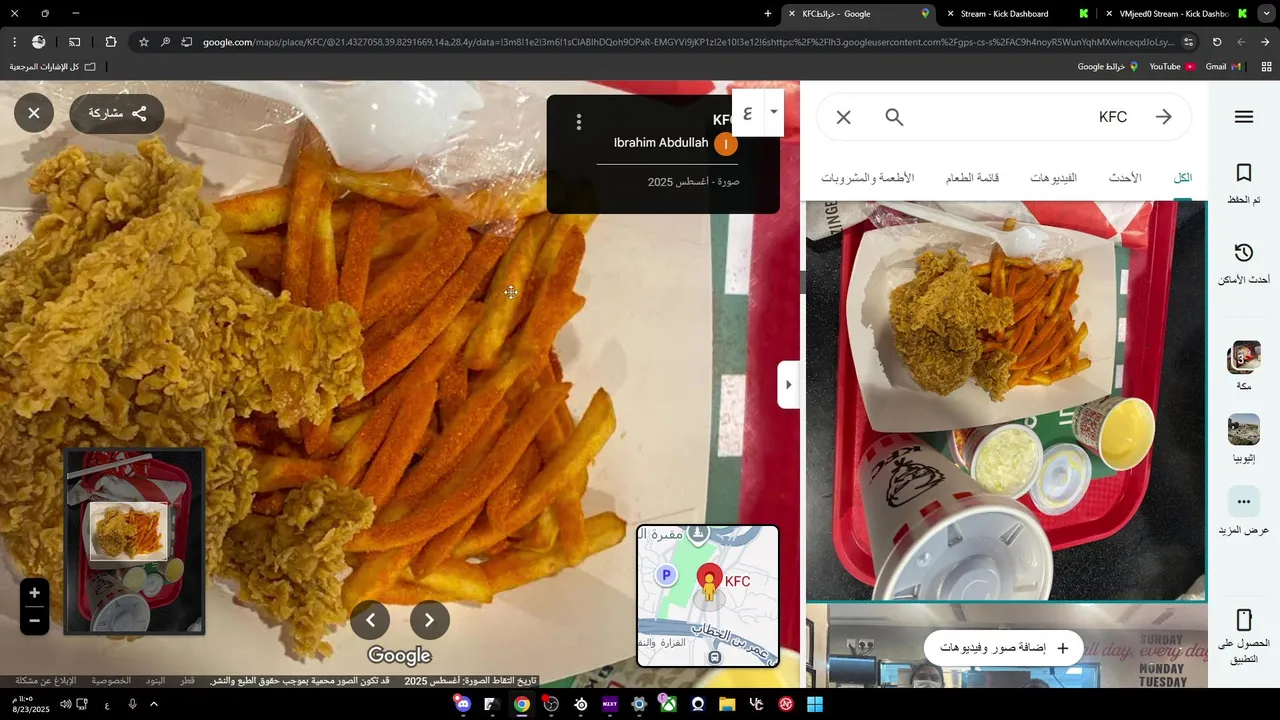1280x720 pixels.
Task: Click the Arabic ع input tools icon
Action: tap(748, 112)
